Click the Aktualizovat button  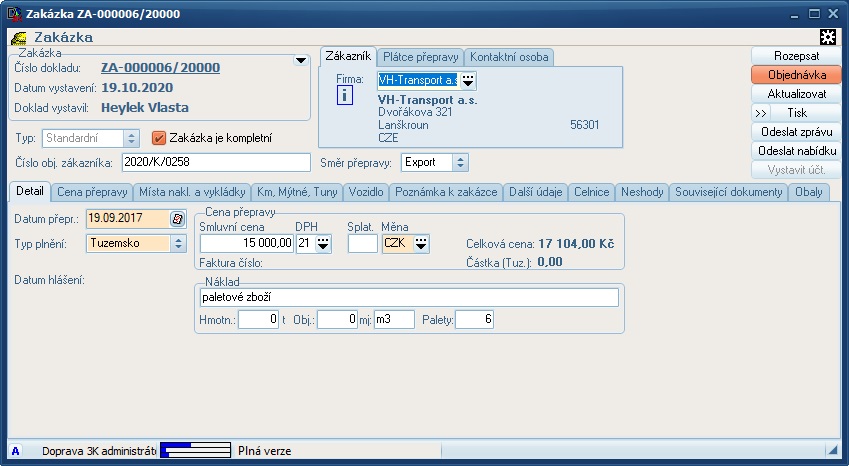tap(796, 94)
